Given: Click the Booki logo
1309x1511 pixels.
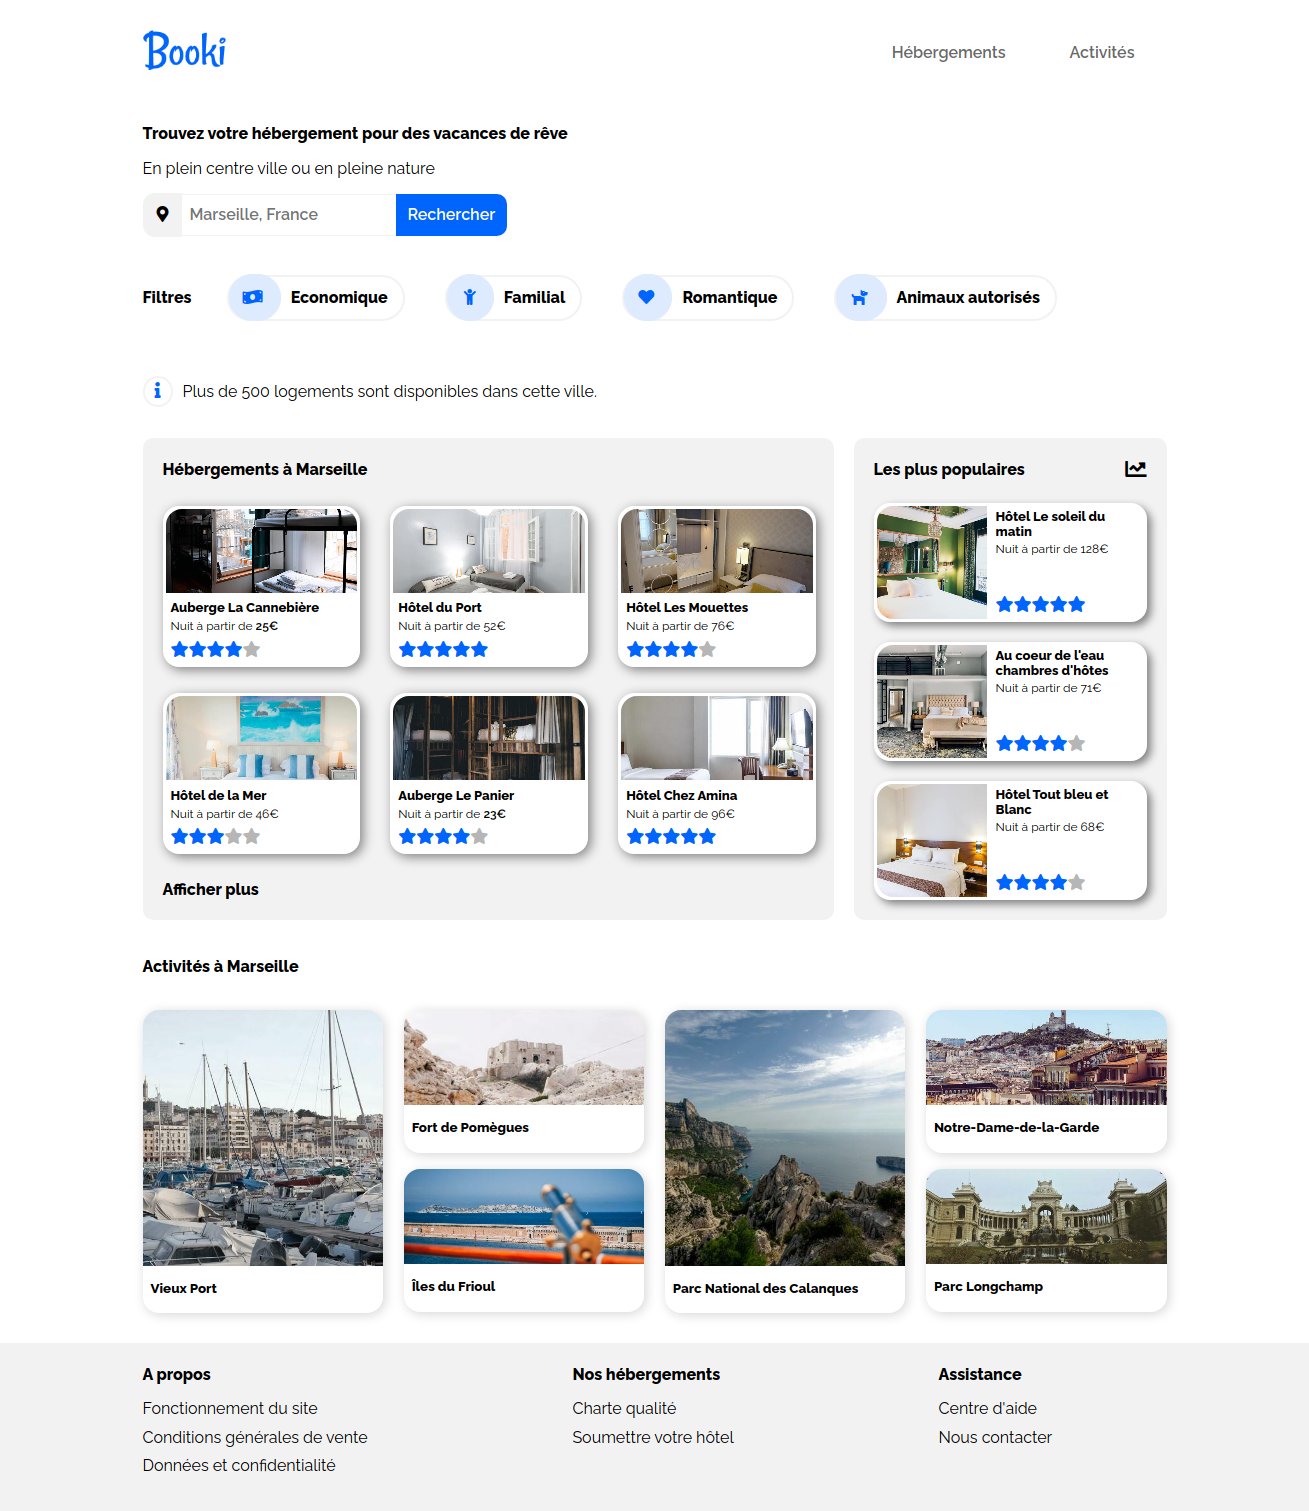Looking at the screenshot, I should [185, 51].
